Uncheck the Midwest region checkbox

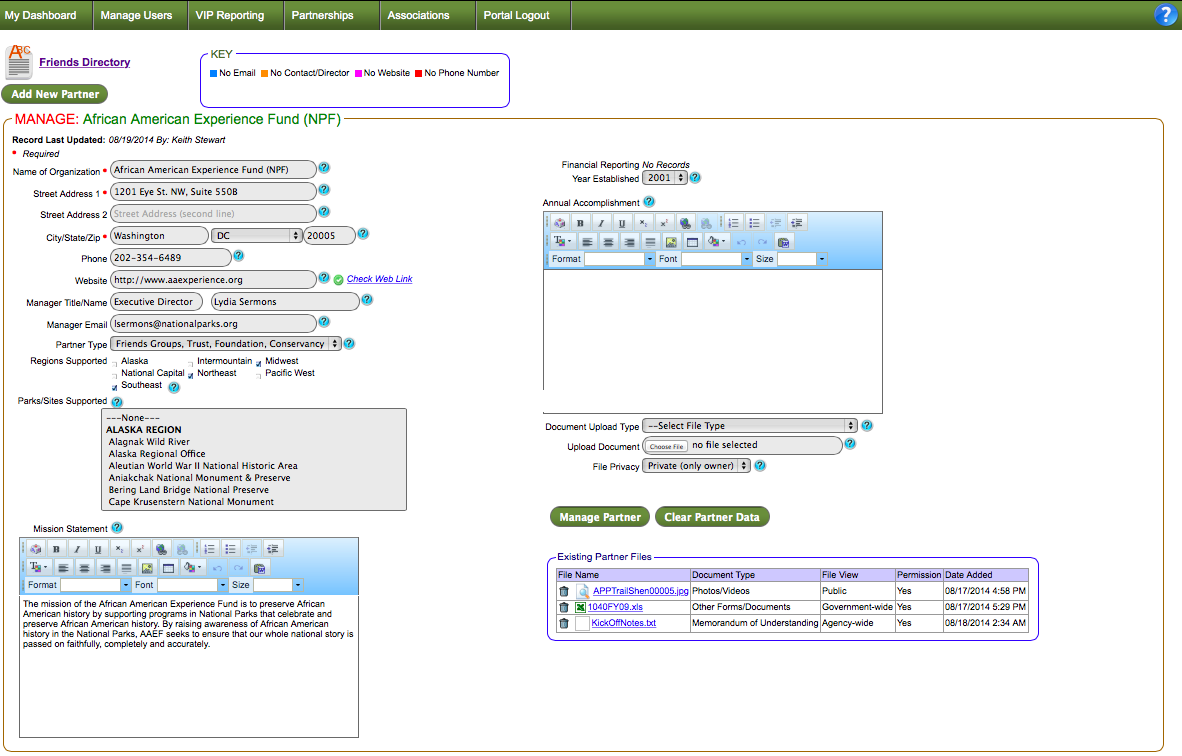click(259, 363)
